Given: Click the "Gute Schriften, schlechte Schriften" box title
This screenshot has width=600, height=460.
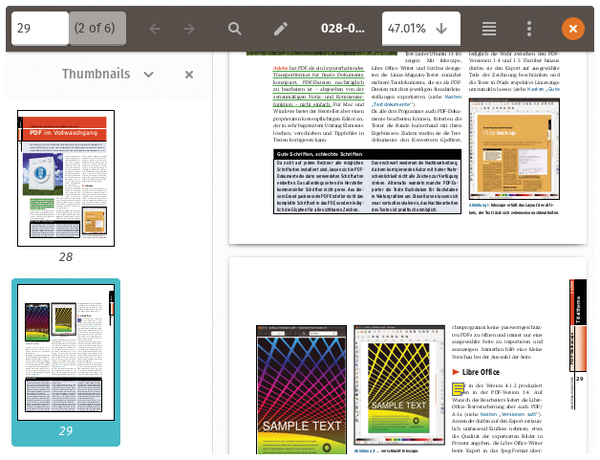Looking at the screenshot, I should pyautogui.click(x=320, y=154).
